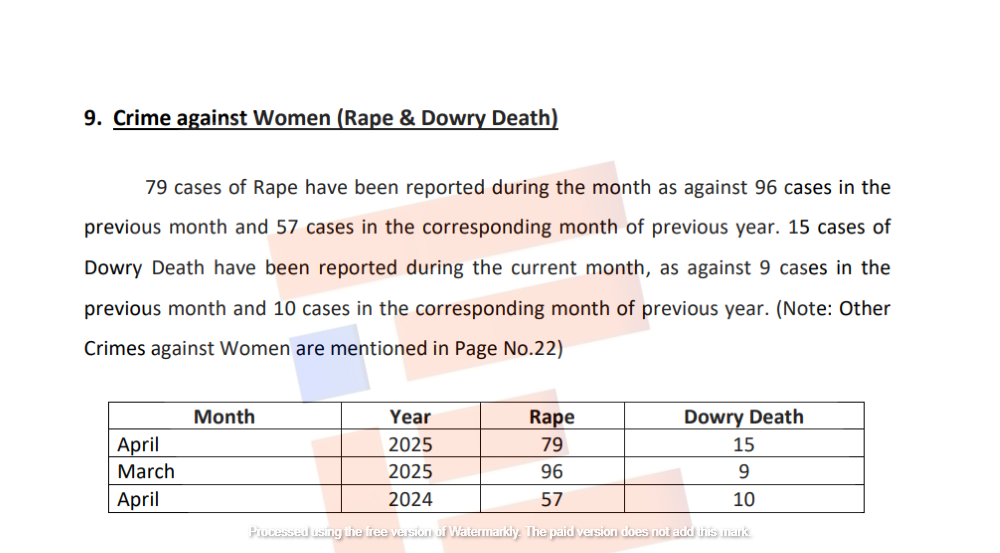Screen dimensions: 1000x553
Task: Click the "Dowry Death" column header cell
Action: coord(743,417)
